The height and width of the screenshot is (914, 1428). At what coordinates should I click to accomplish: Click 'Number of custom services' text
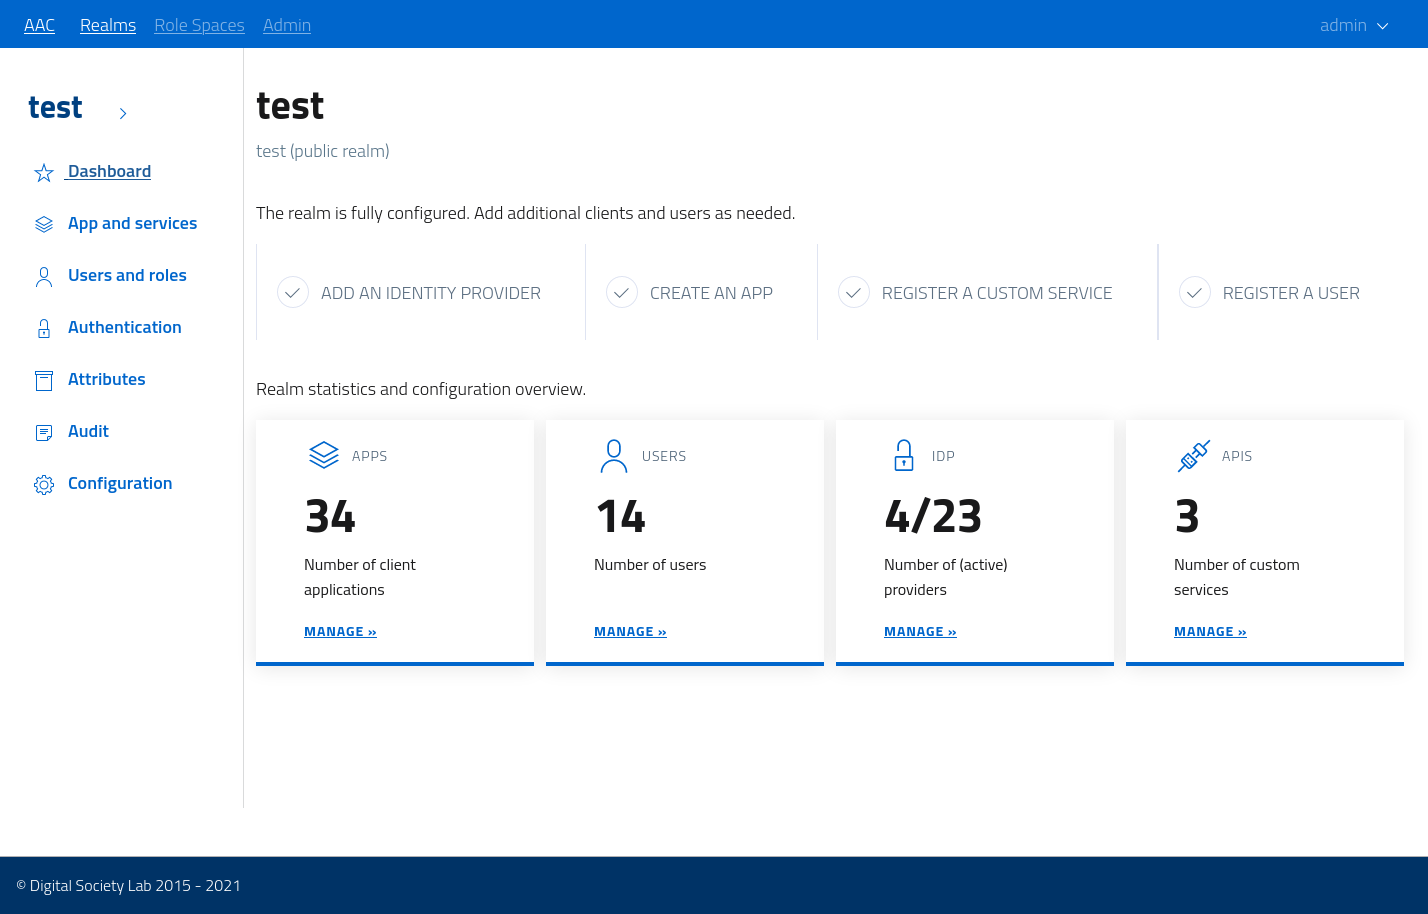(x=1237, y=577)
